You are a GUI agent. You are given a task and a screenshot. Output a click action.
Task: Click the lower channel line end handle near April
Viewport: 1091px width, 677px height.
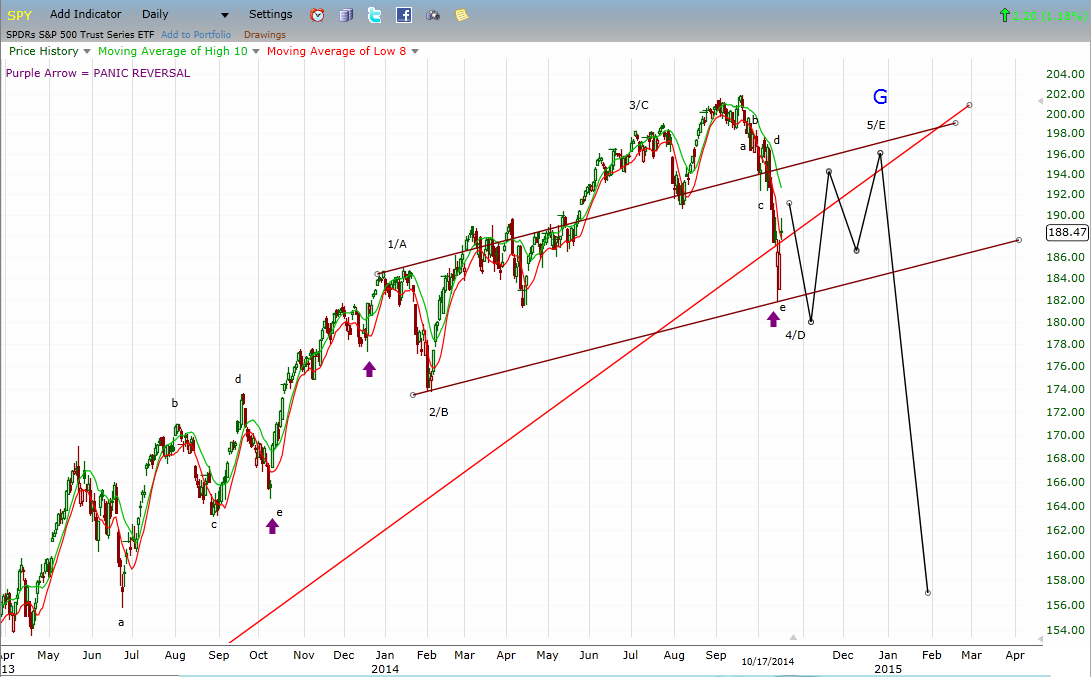tap(1019, 240)
